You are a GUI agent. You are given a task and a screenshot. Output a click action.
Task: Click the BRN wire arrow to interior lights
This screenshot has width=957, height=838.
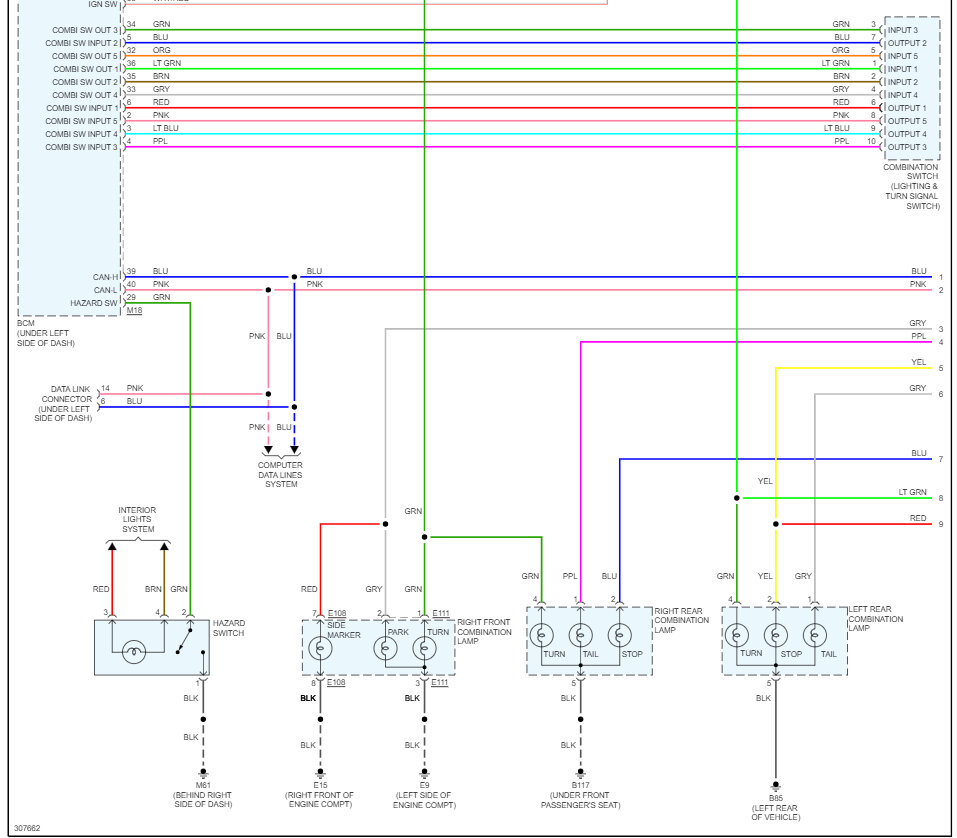(164, 546)
